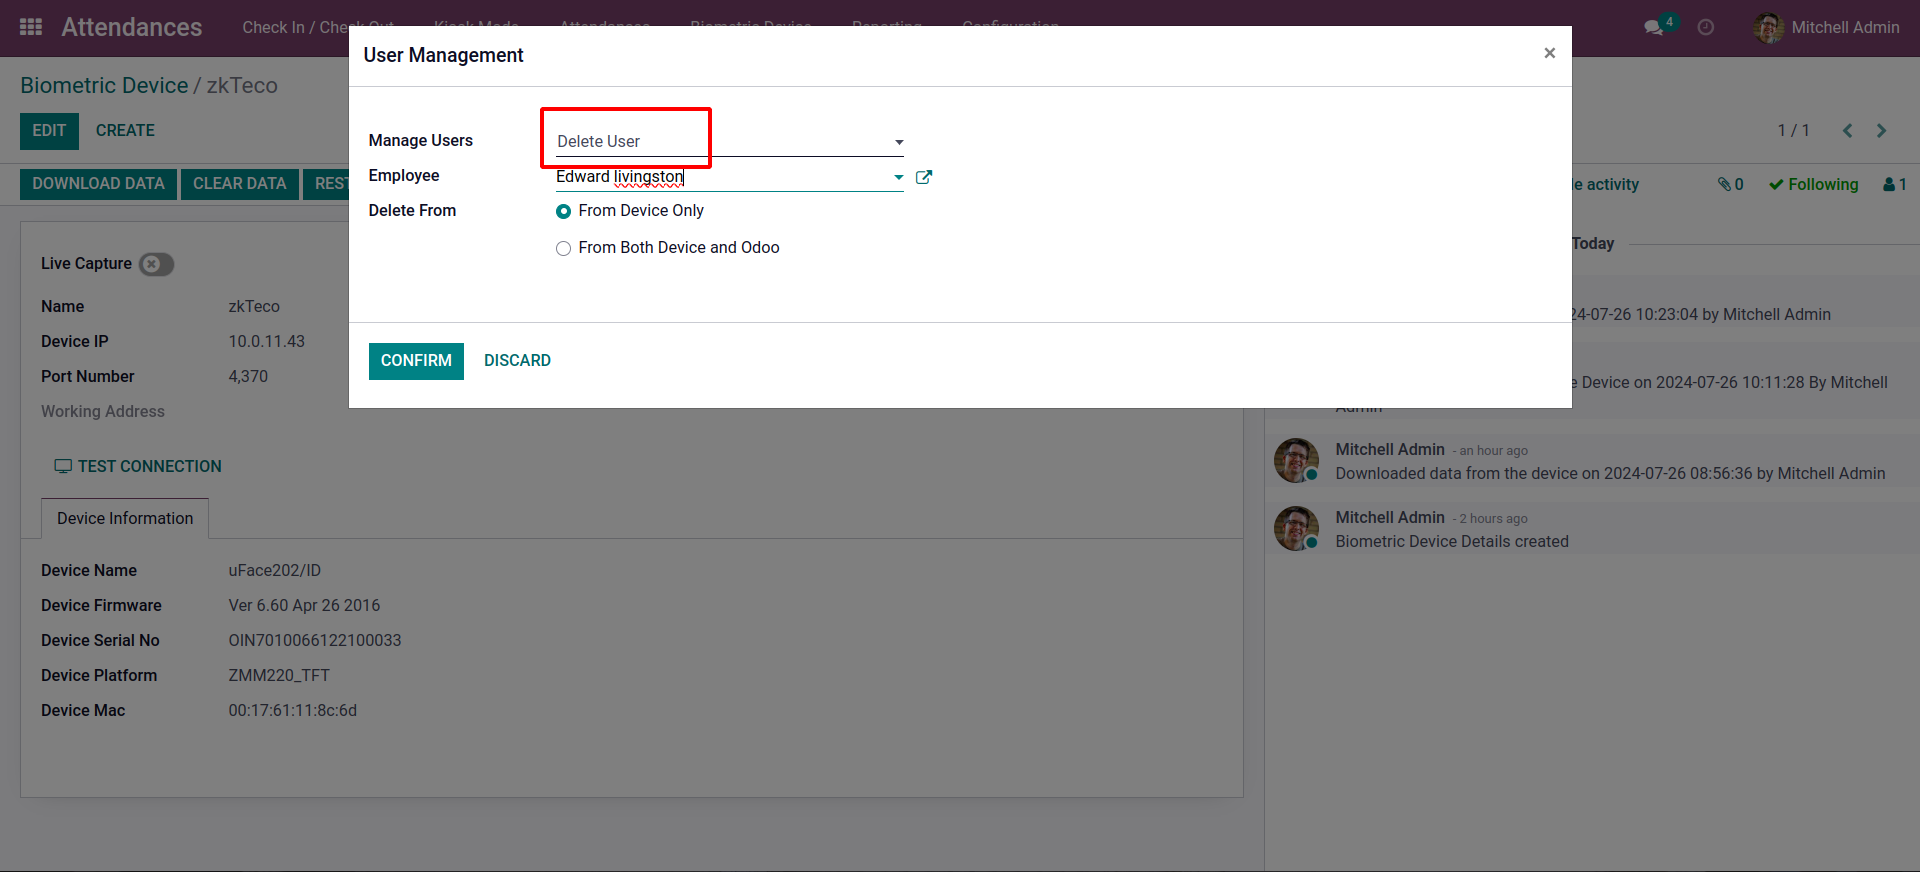Click Biometric Device Details created message
Screen dimensions: 1920x872
point(1452,541)
